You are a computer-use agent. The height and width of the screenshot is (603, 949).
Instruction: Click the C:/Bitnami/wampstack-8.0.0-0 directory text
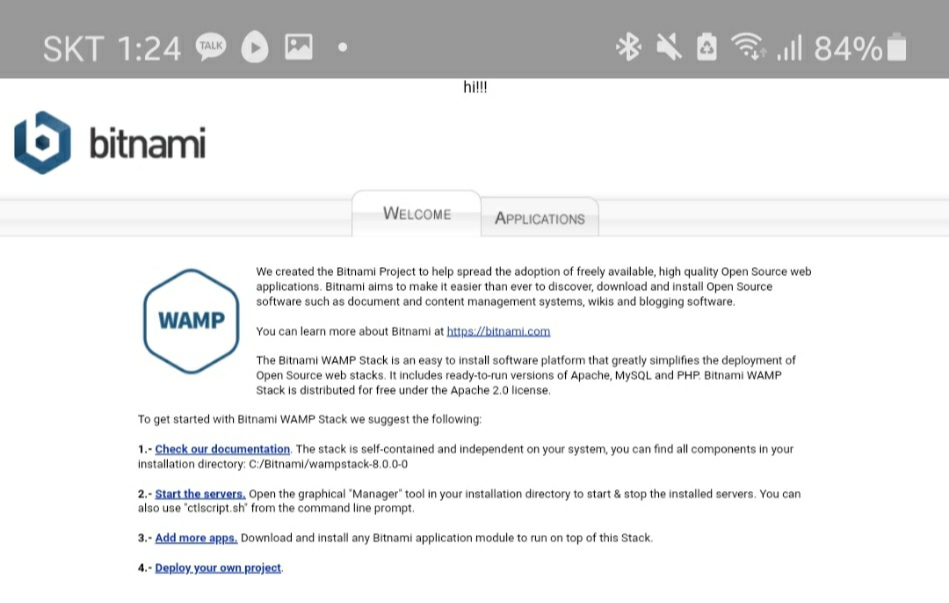pyautogui.click(x=328, y=464)
